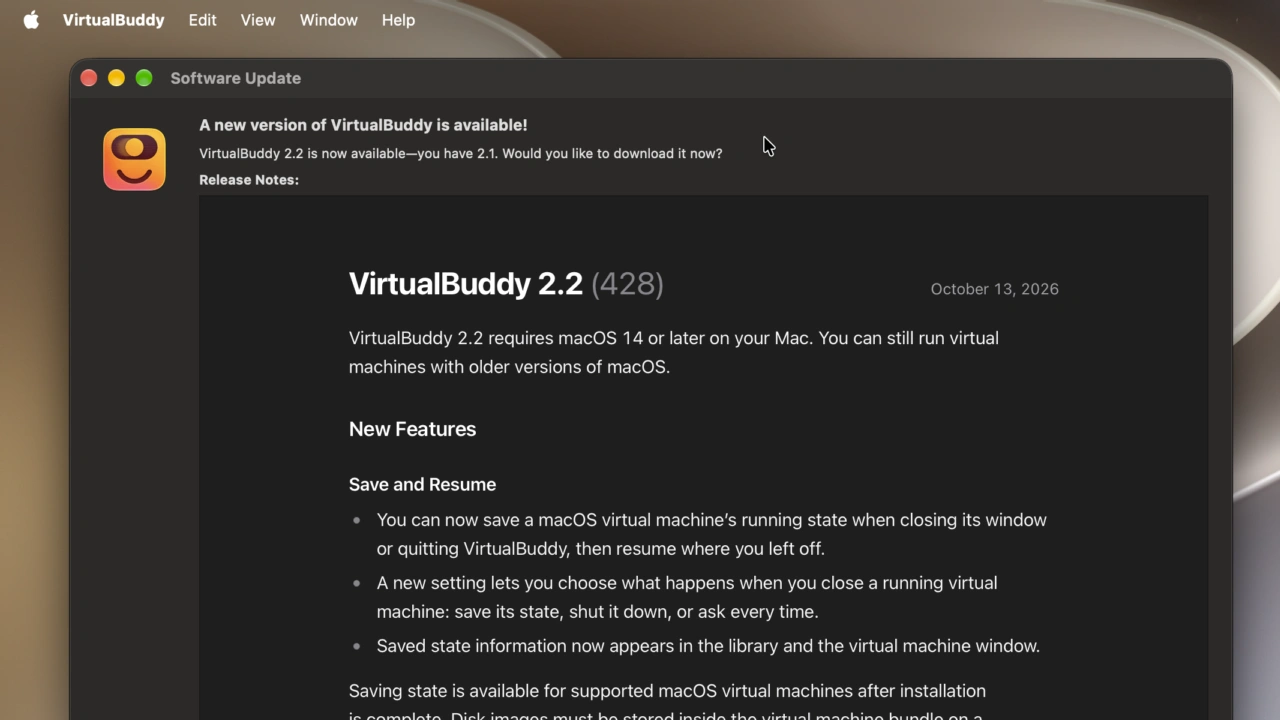
Task: Open the VirtualBuddy application menu
Action: (113, 20)
